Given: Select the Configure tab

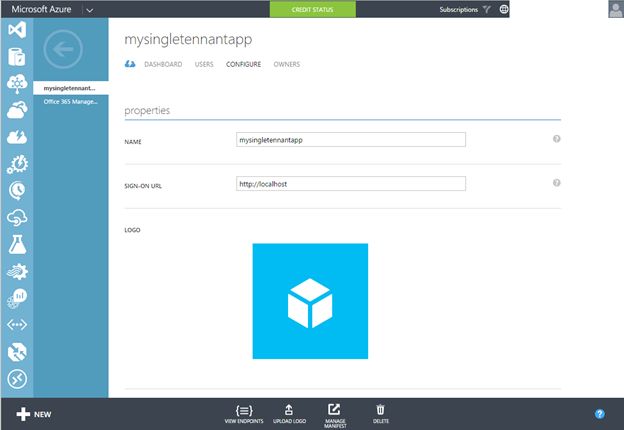Looking at the screenshot, I should click(244, 64).
